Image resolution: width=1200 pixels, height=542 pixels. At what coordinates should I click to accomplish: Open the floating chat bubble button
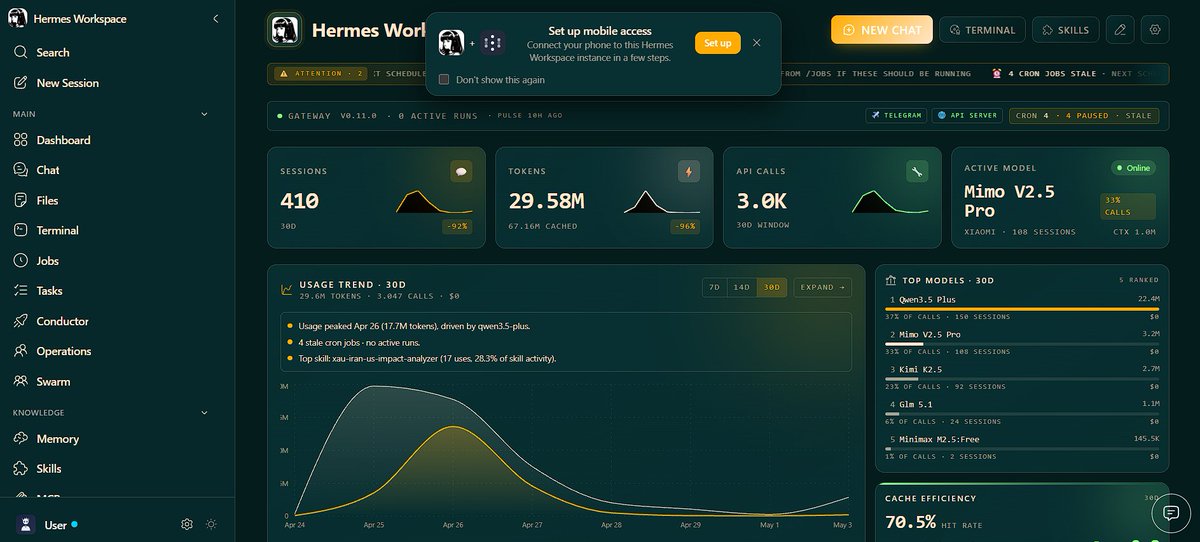pyautogui.click(x=1170, y=512)
